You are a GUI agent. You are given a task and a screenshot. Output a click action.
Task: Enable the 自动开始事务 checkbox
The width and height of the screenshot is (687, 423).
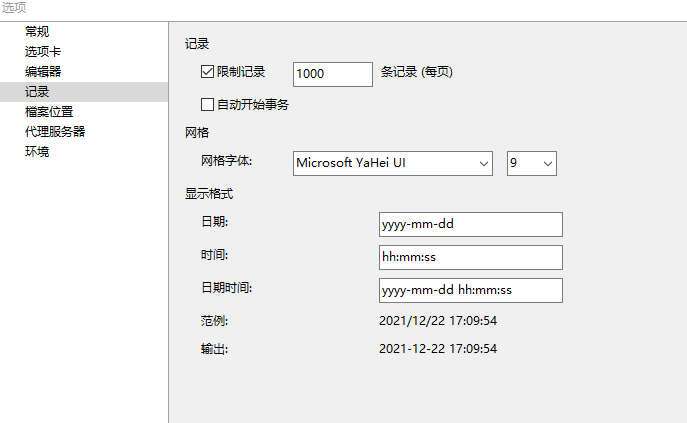[208, 104]
